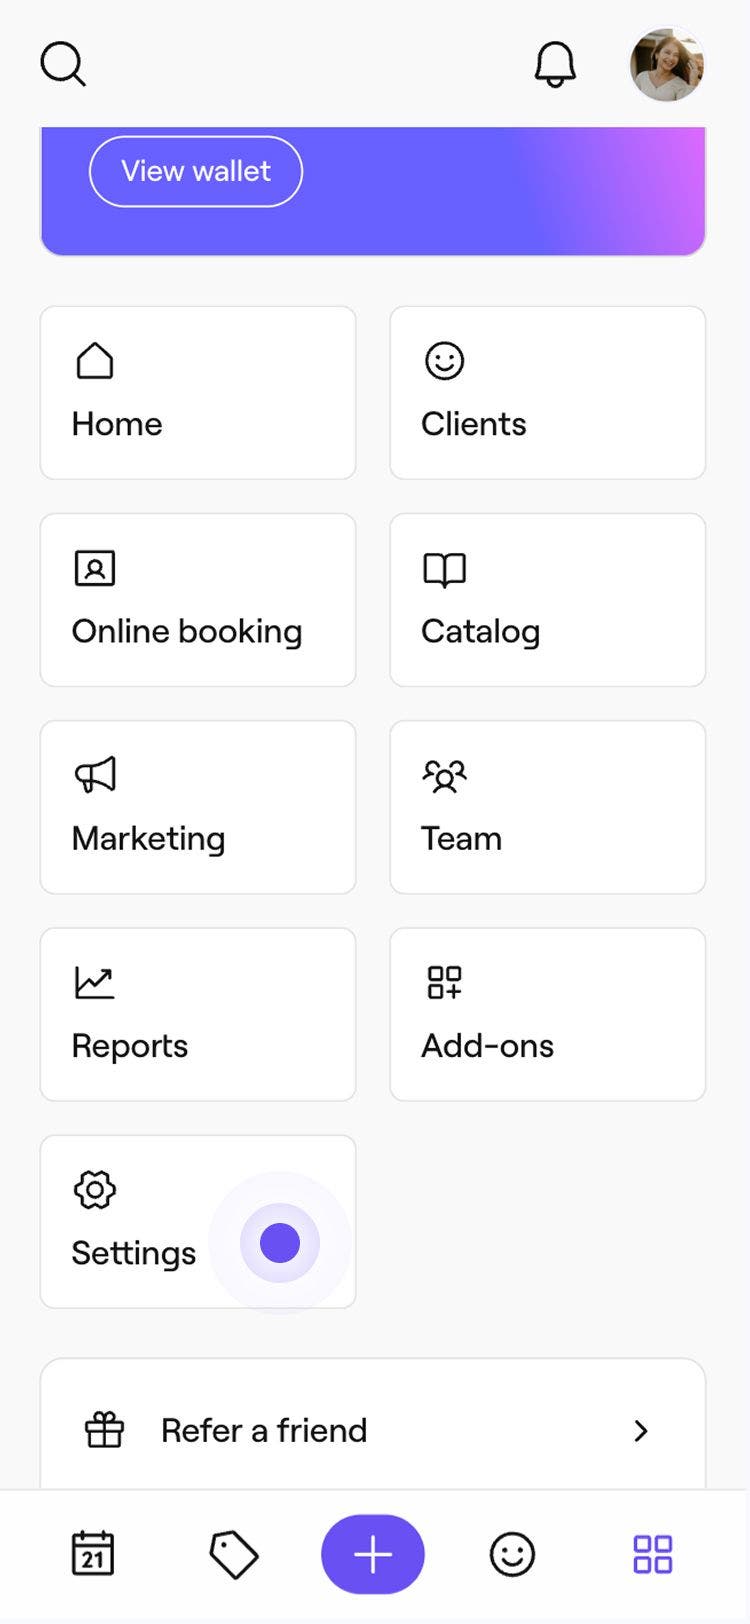Open the Catalog book tile
750x1624 pixels.
(547, 600)
